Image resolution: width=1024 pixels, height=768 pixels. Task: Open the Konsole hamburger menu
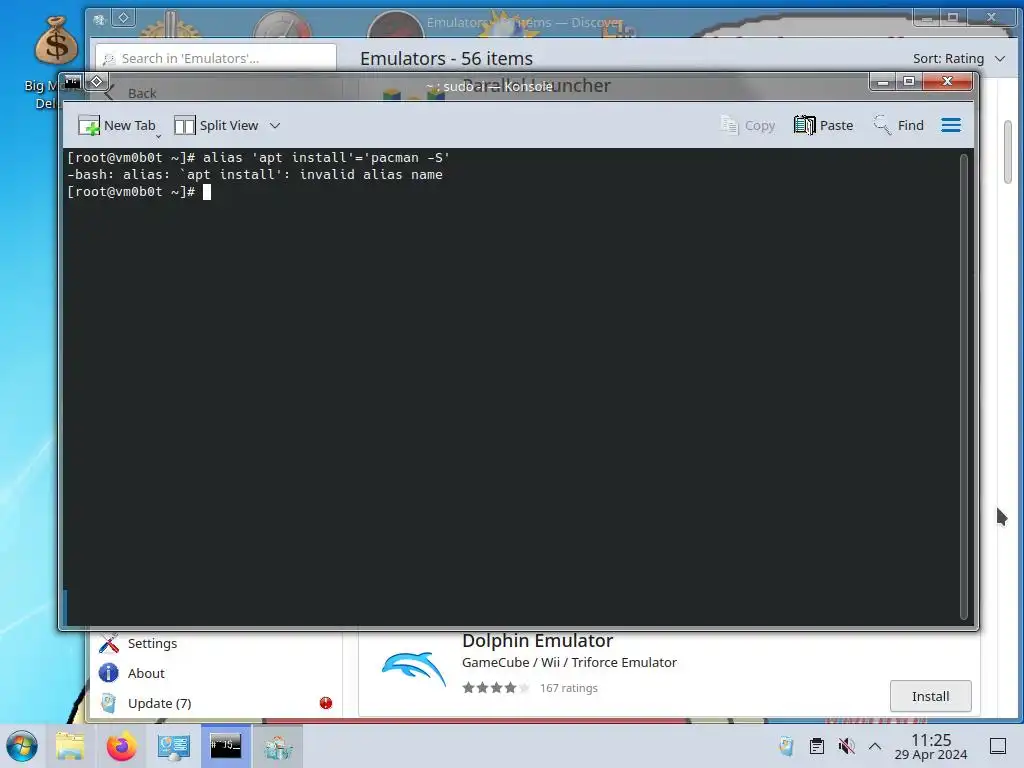[x=951, y=125]
